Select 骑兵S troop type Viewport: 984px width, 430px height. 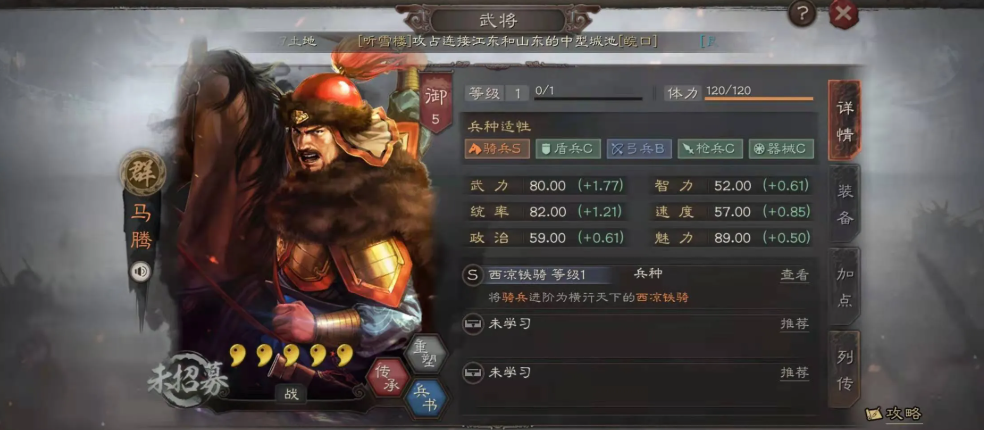point(497,149)
